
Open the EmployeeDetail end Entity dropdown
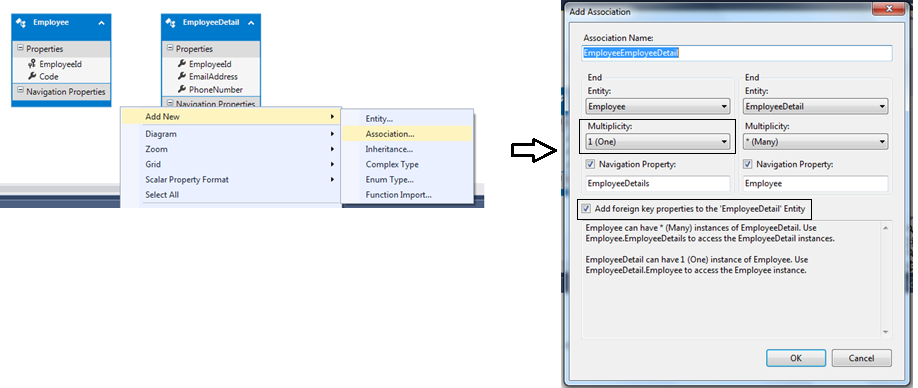click(816, 107)
